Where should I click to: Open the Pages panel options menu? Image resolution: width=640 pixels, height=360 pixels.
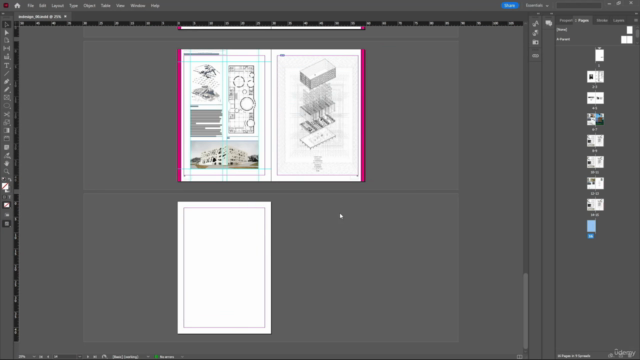636,20
